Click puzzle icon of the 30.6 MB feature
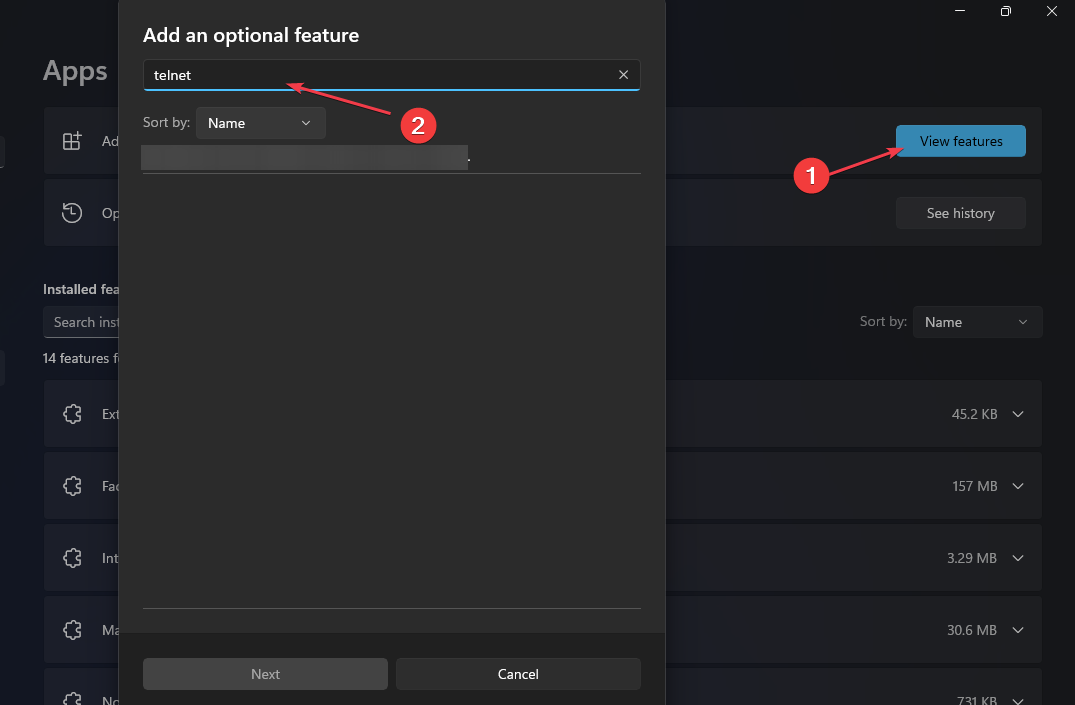Screen dimensions: 1075x705 [x=72, y=630]
